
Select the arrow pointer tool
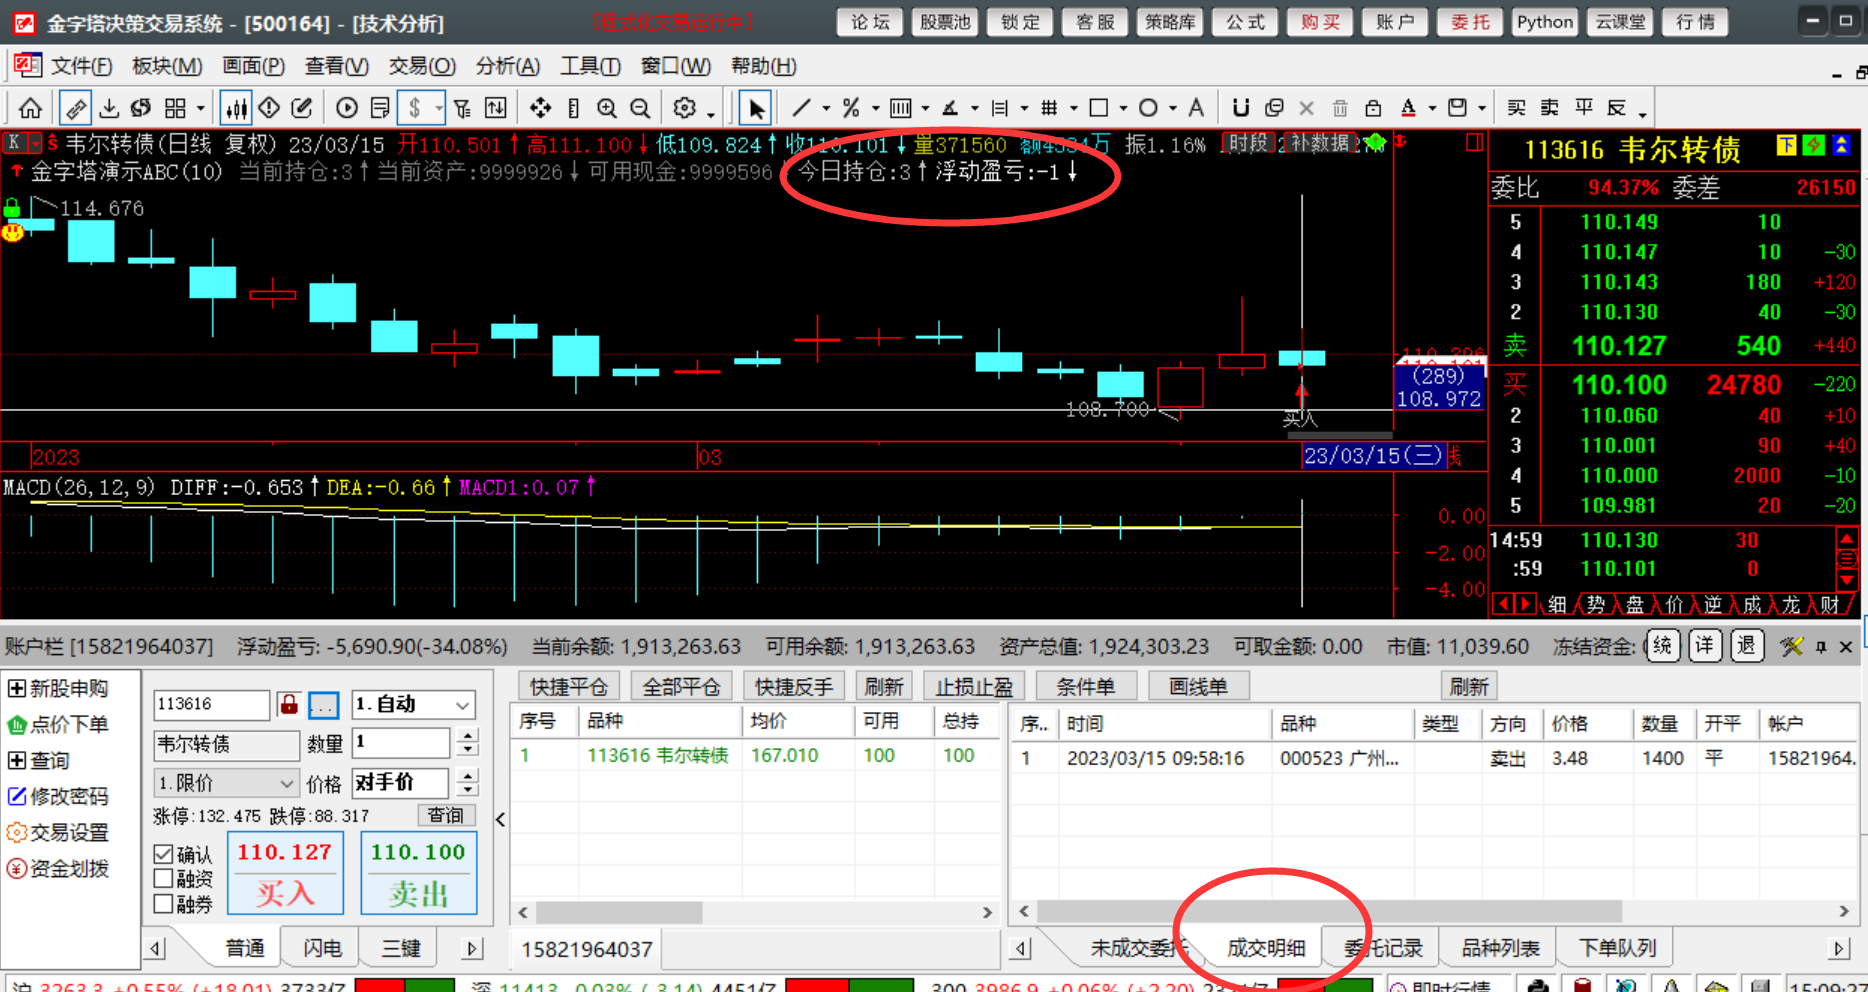[x=756, y=108]
